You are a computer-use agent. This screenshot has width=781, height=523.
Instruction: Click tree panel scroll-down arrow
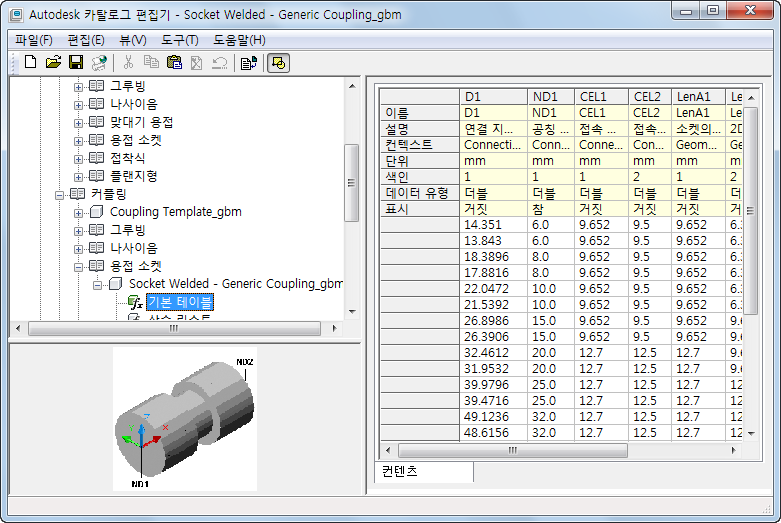tap(352, 312)
